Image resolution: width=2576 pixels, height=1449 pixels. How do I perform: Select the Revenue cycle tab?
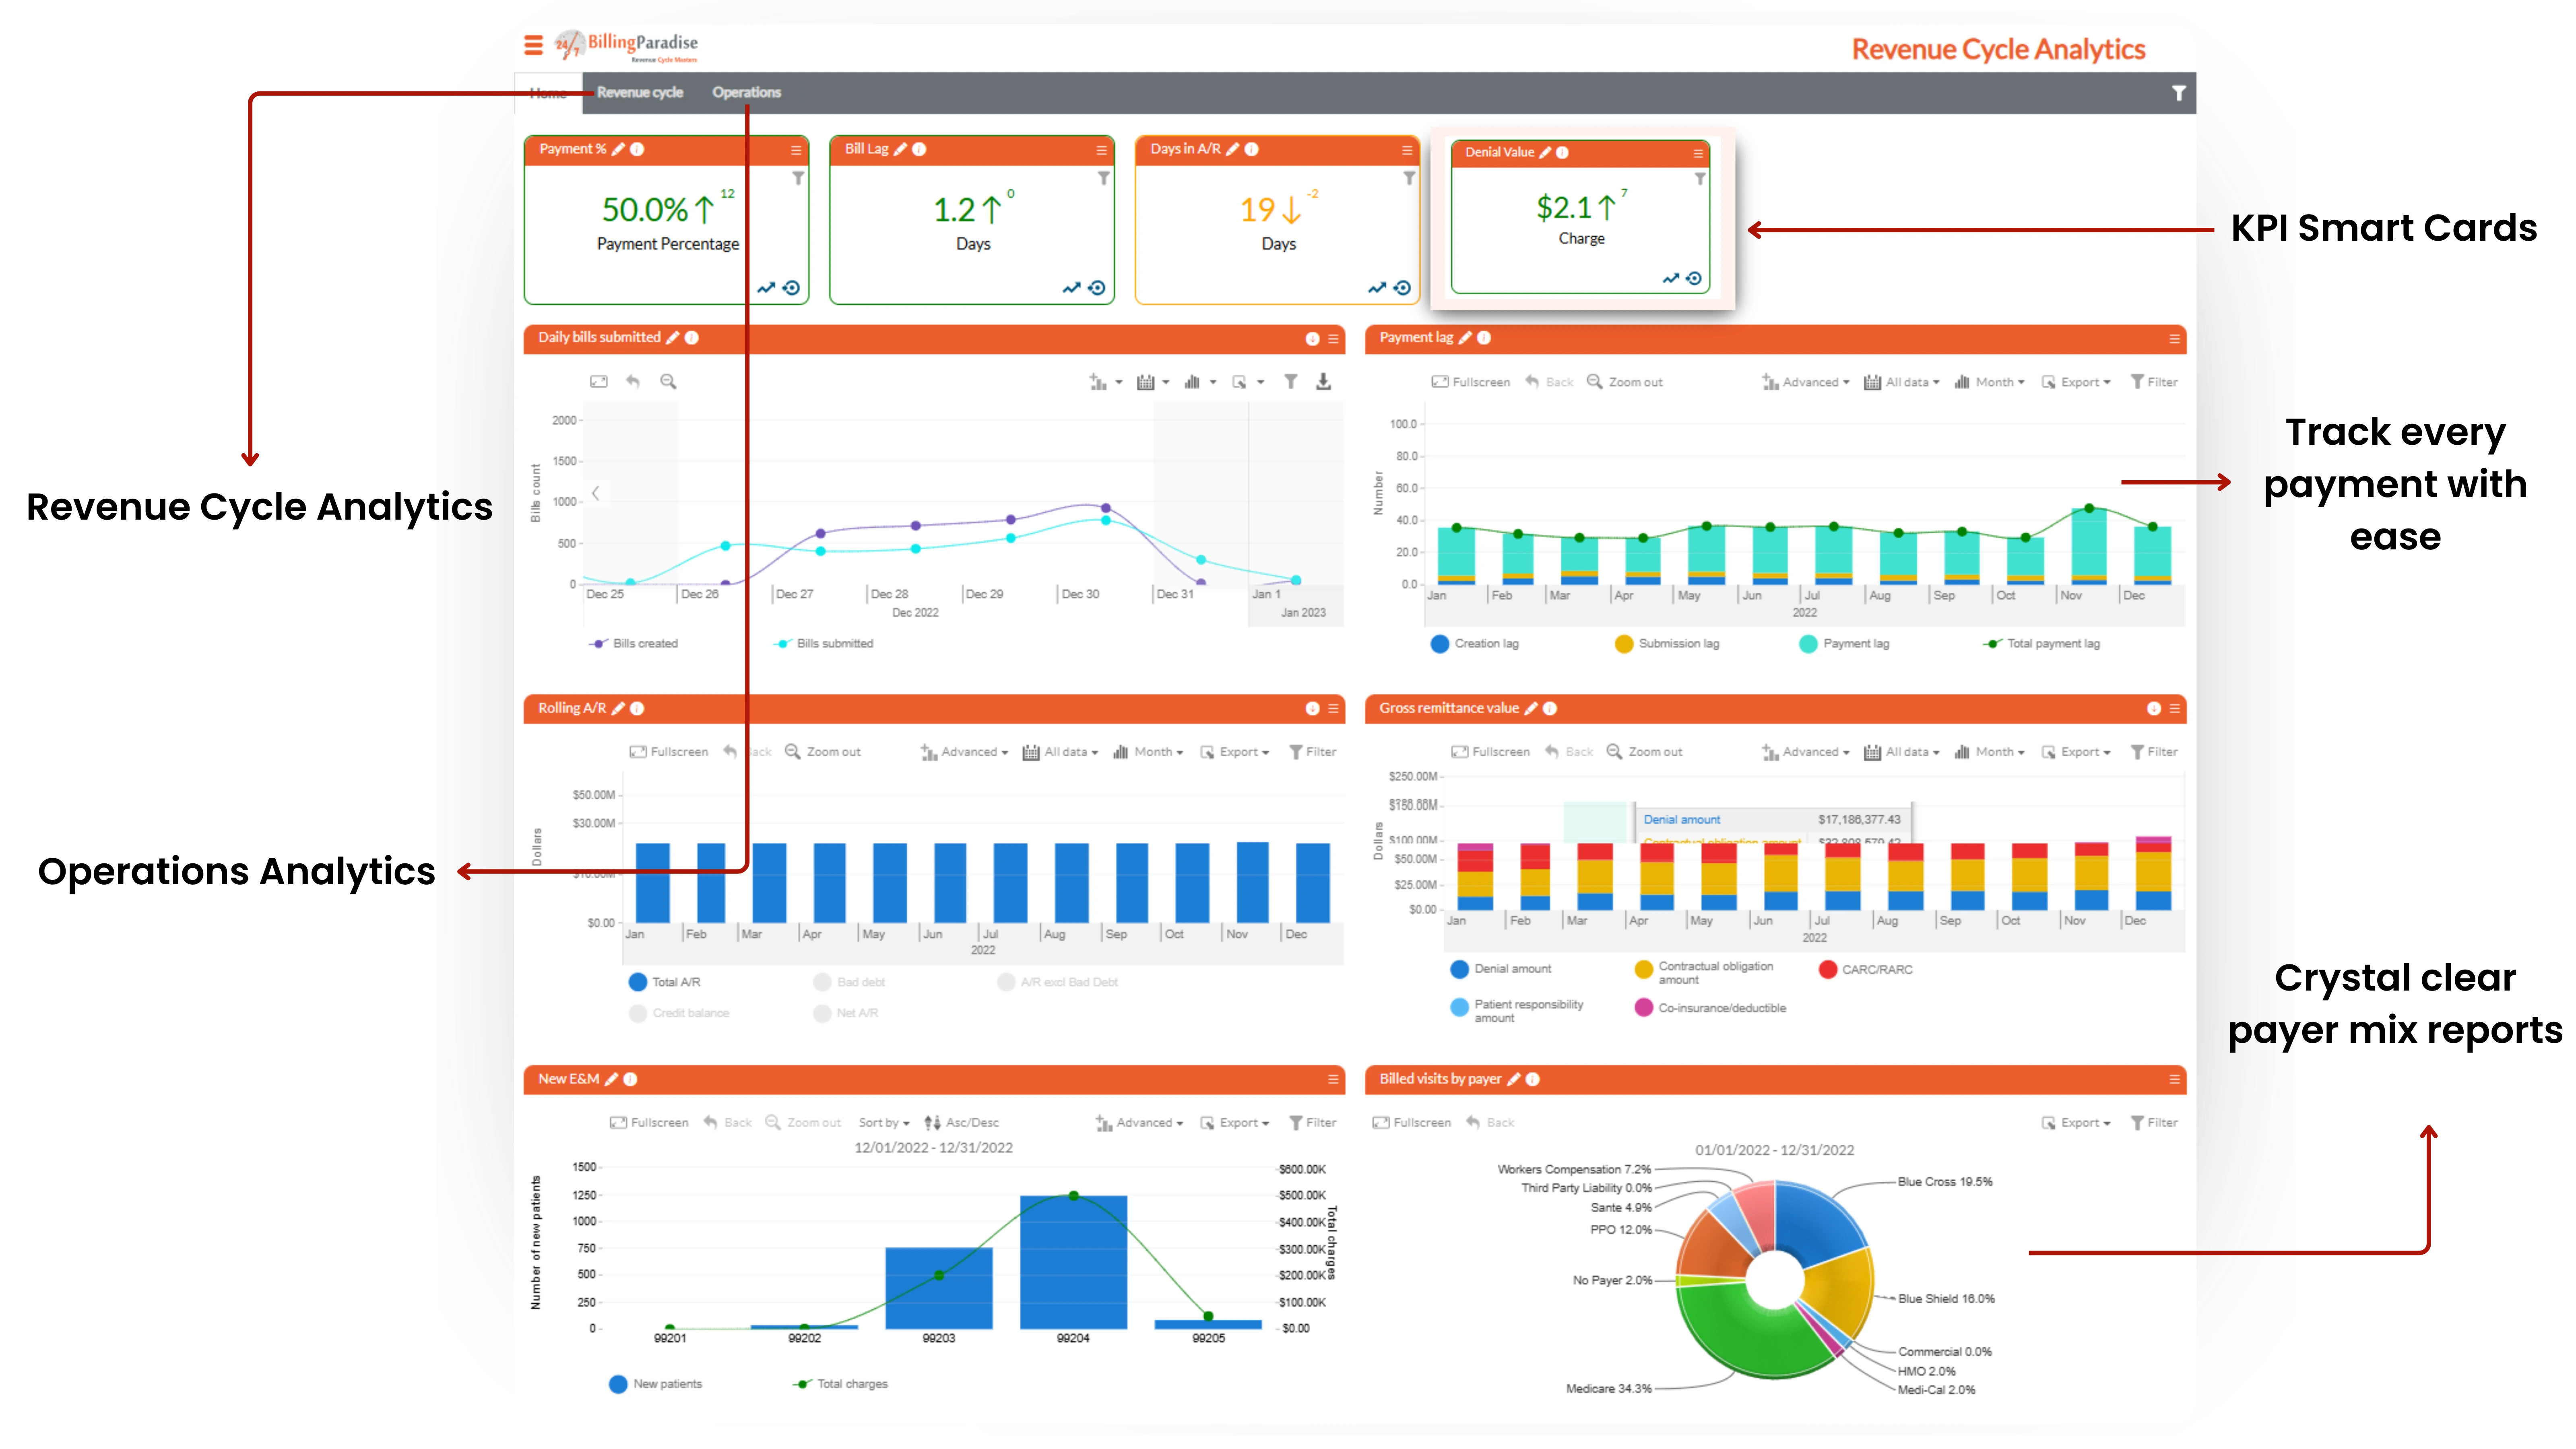point(640,92)
